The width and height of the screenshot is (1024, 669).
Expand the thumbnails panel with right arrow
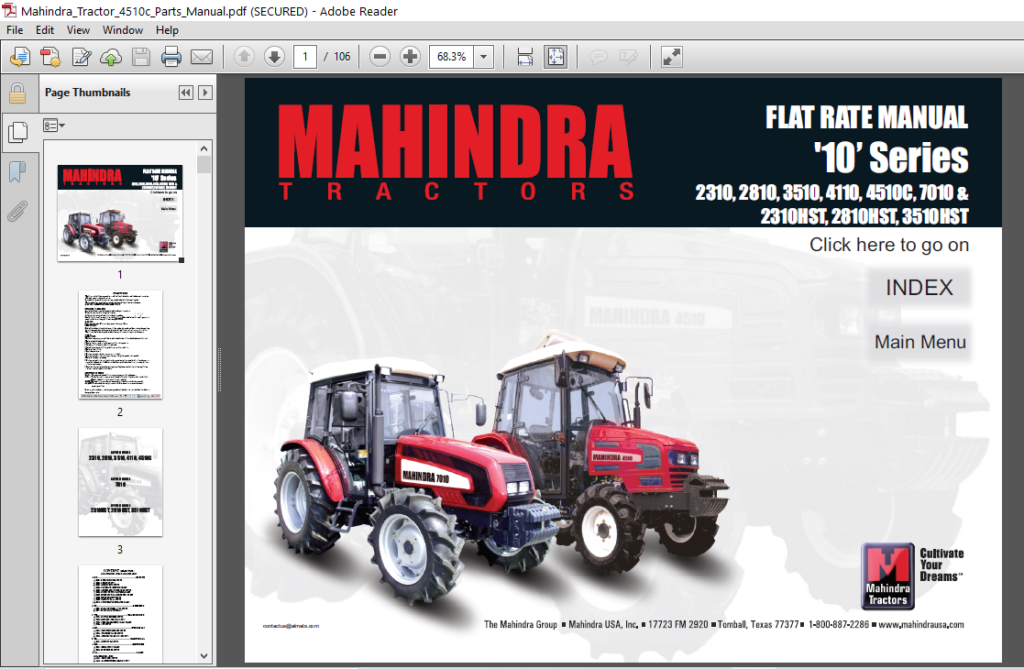click(x=205, y=93)
